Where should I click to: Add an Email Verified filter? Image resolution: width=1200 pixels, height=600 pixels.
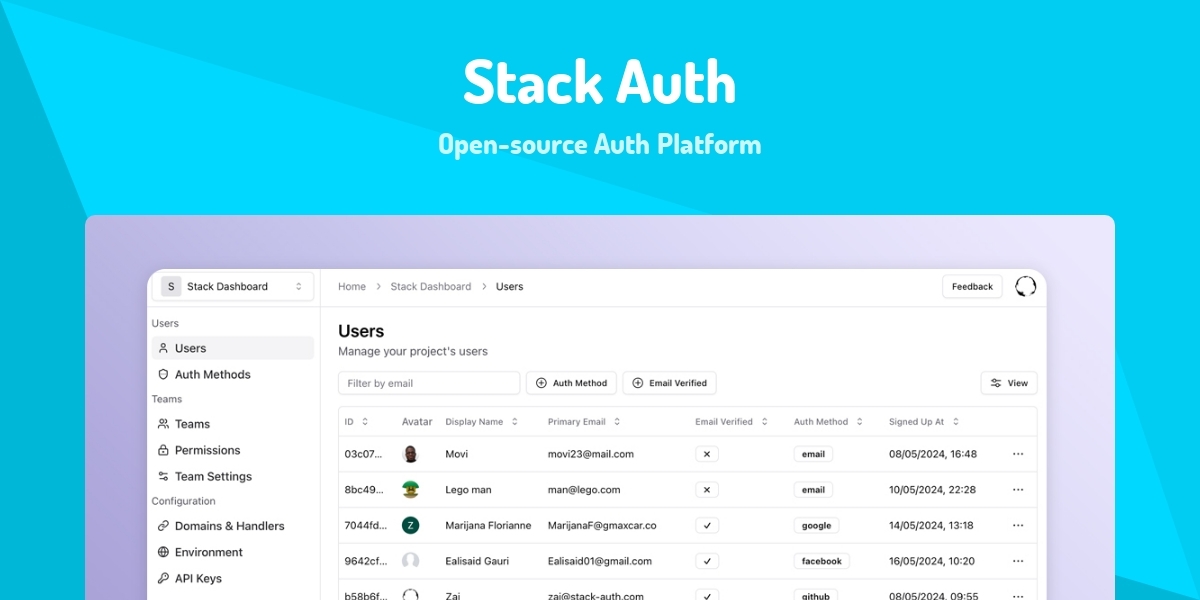[669, 383]
